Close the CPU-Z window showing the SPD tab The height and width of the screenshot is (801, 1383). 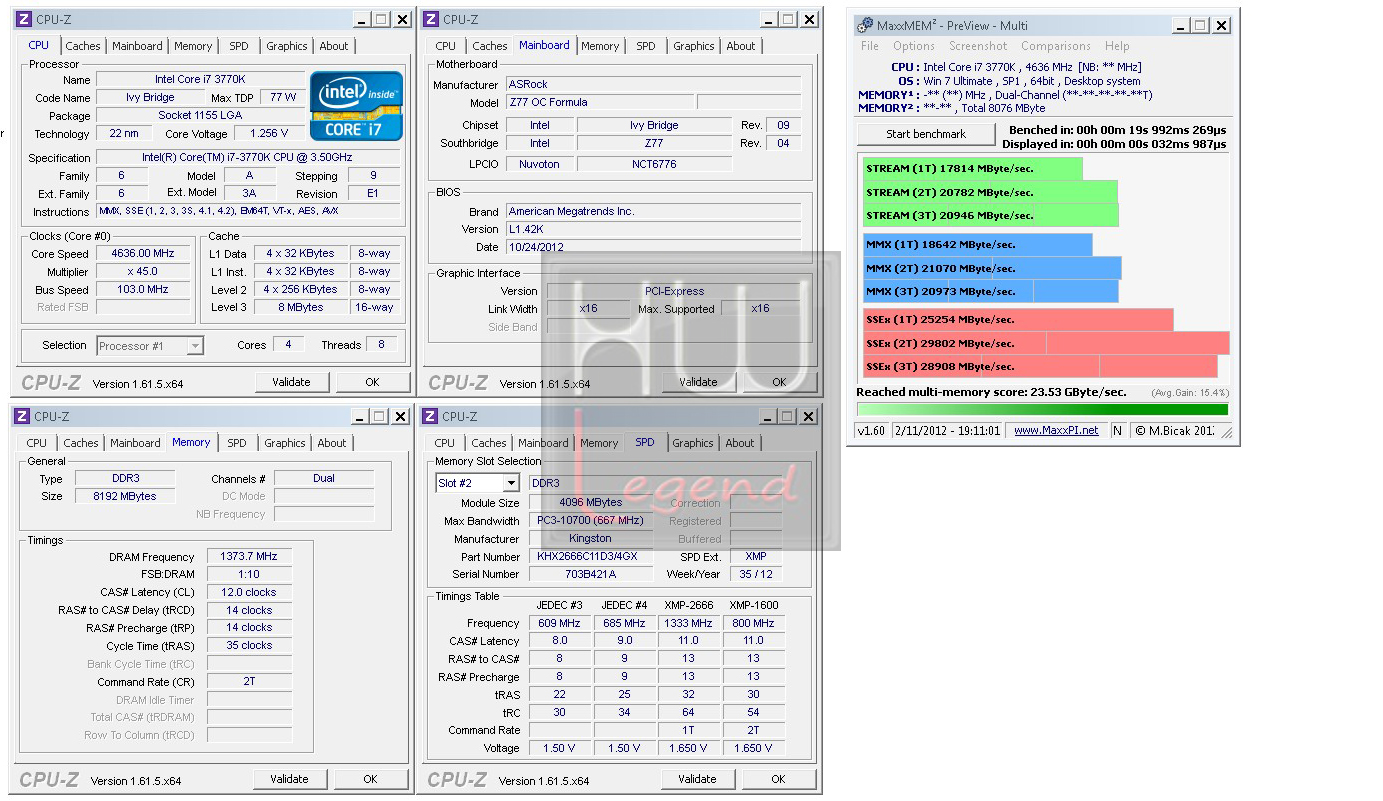(x=808, y=416)
